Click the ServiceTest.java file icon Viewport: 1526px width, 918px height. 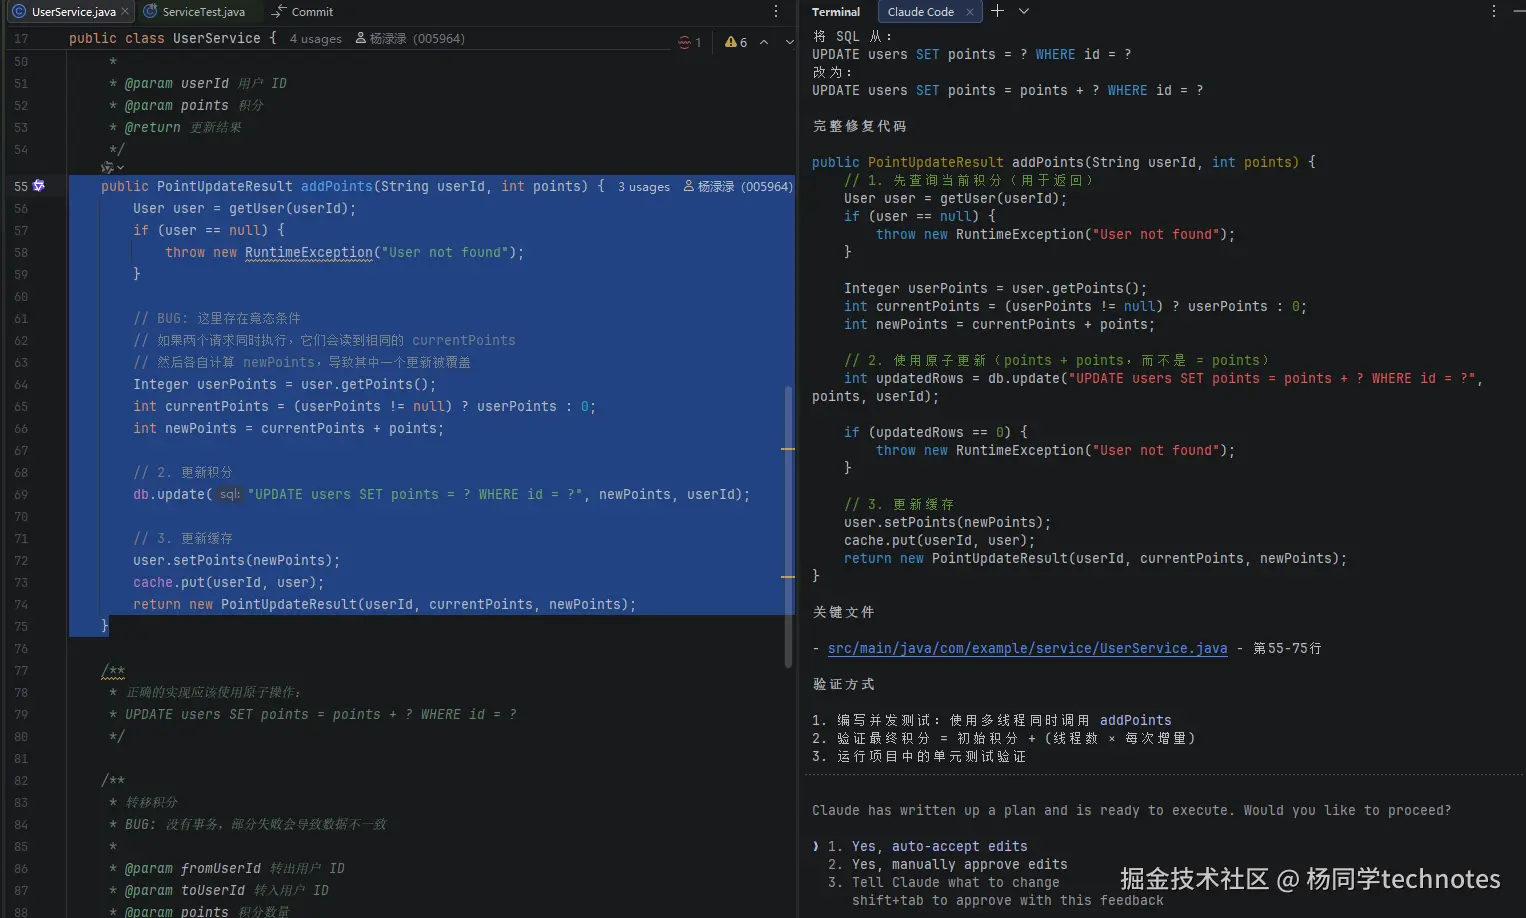151,12
